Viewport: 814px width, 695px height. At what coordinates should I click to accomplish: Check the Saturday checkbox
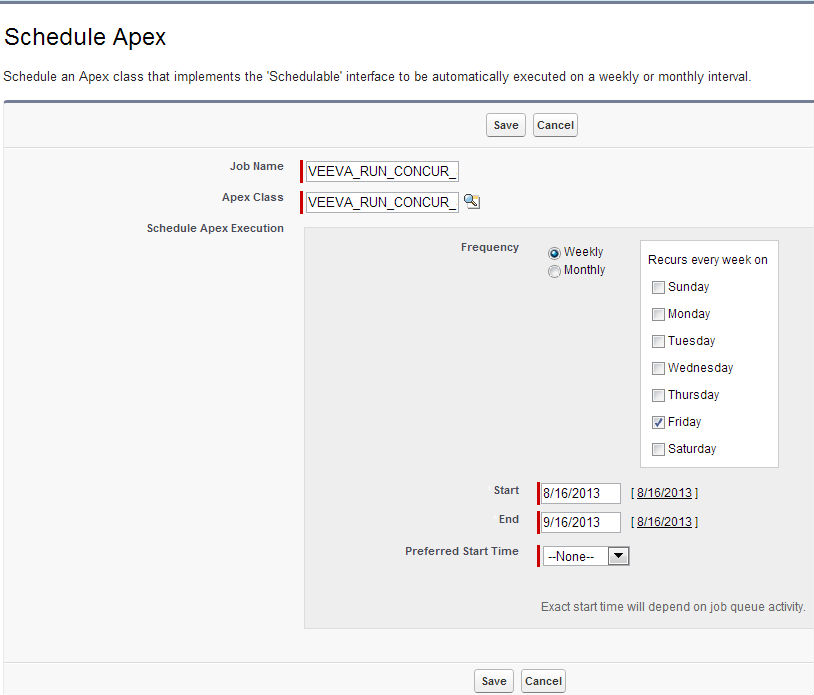pos(658,450)
